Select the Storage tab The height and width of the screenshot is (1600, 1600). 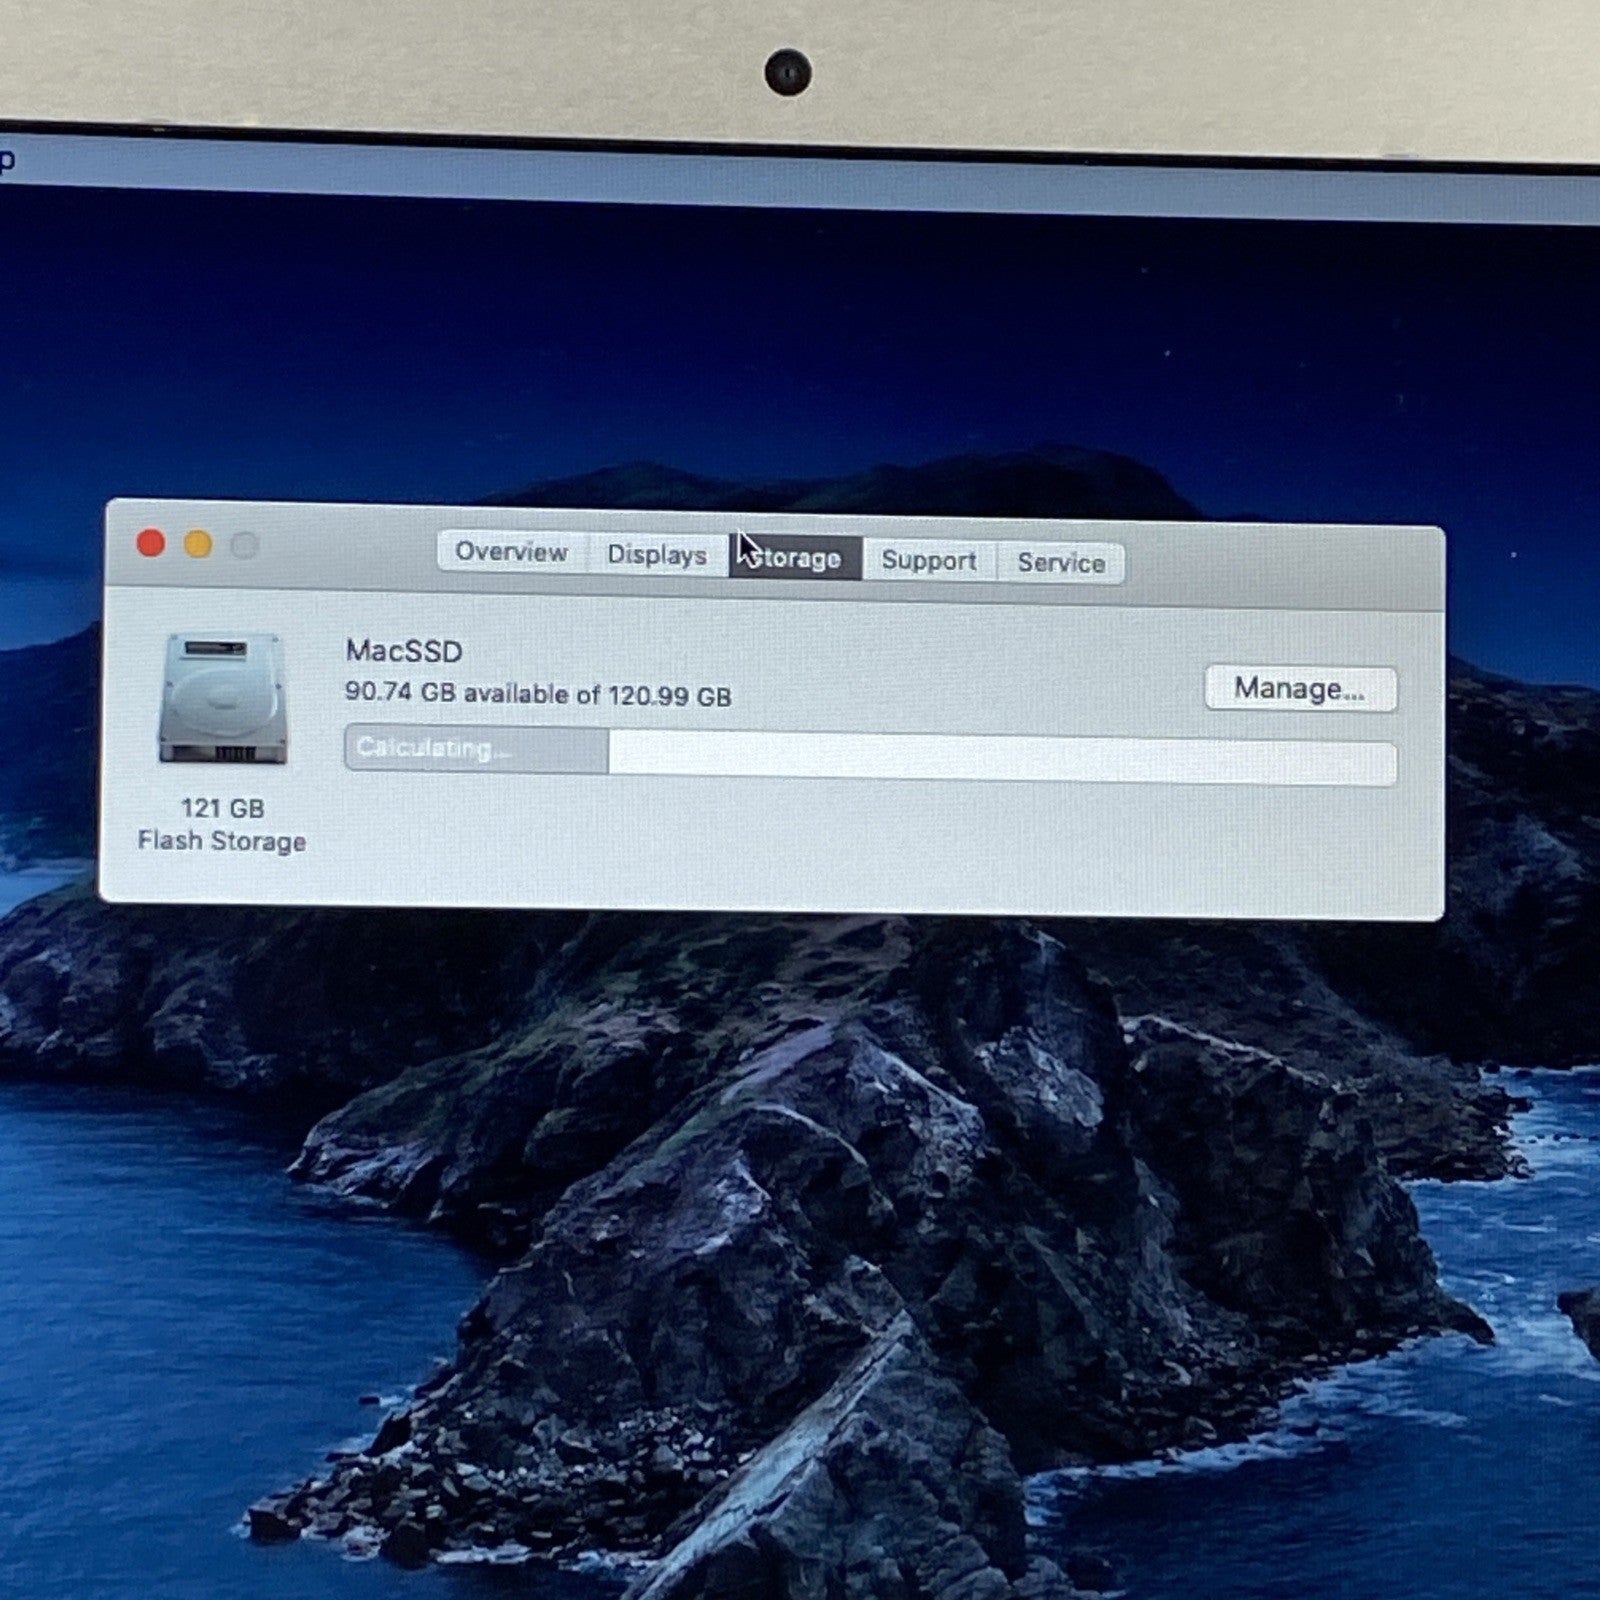(x=795, y=558)
